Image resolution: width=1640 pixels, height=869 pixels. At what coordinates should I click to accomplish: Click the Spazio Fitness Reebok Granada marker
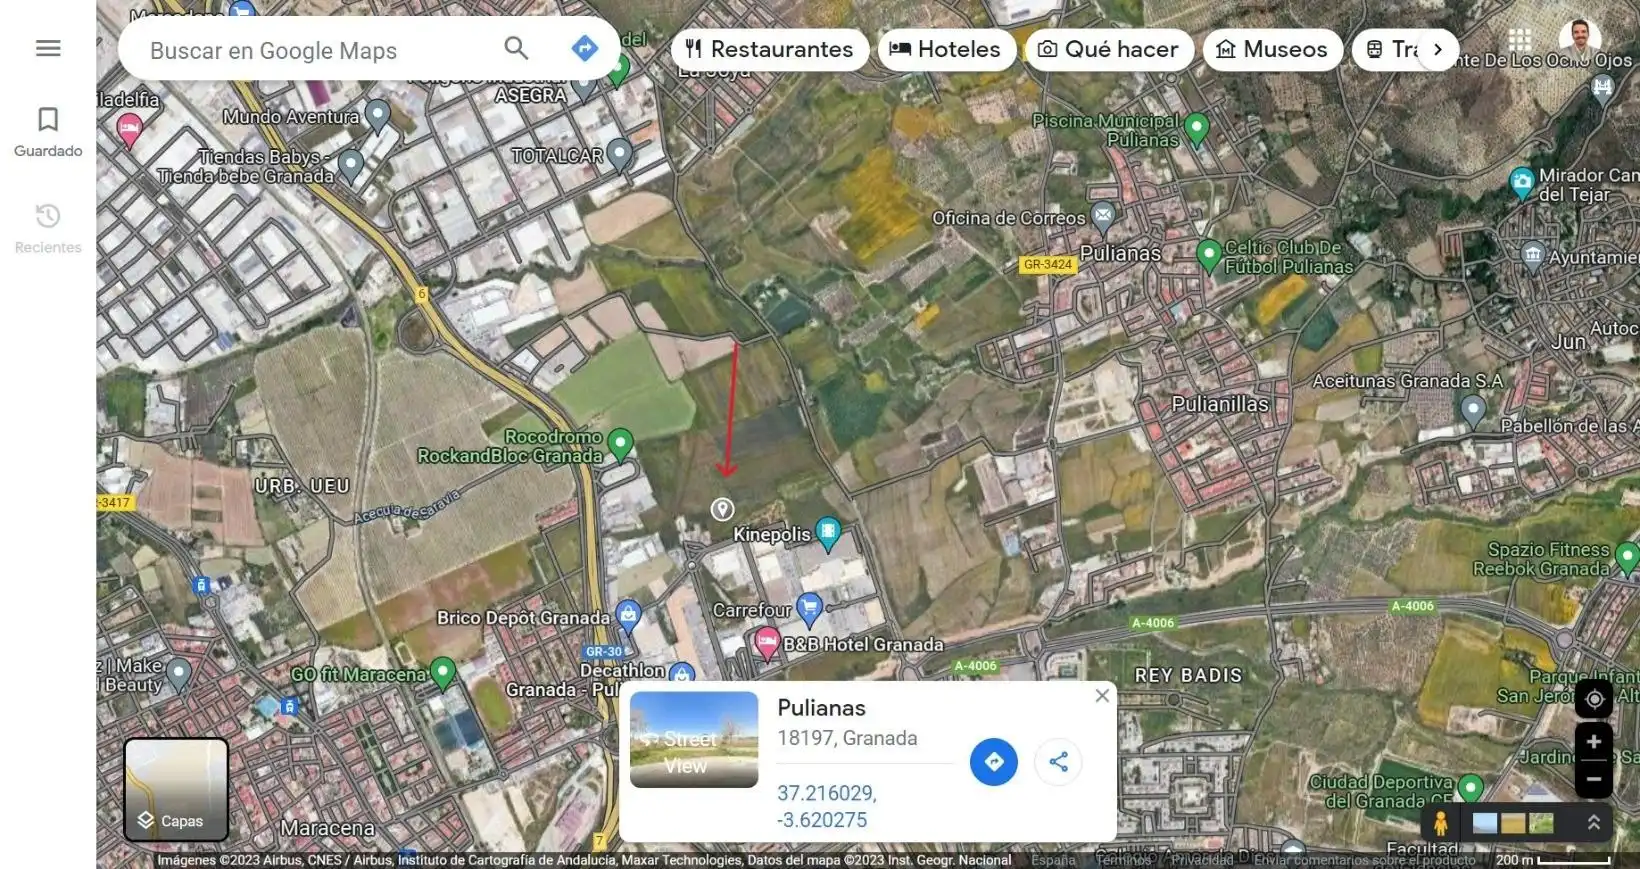[1627, 557]
